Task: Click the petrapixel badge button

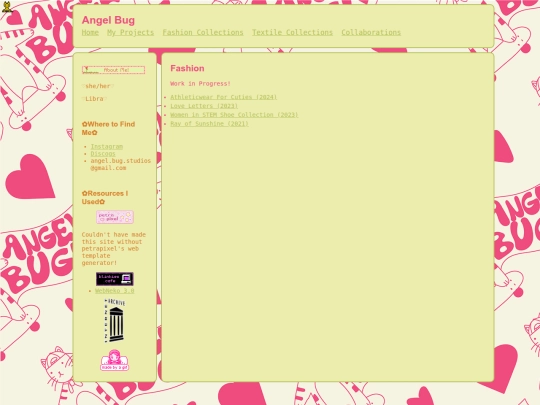Action: 115,217
